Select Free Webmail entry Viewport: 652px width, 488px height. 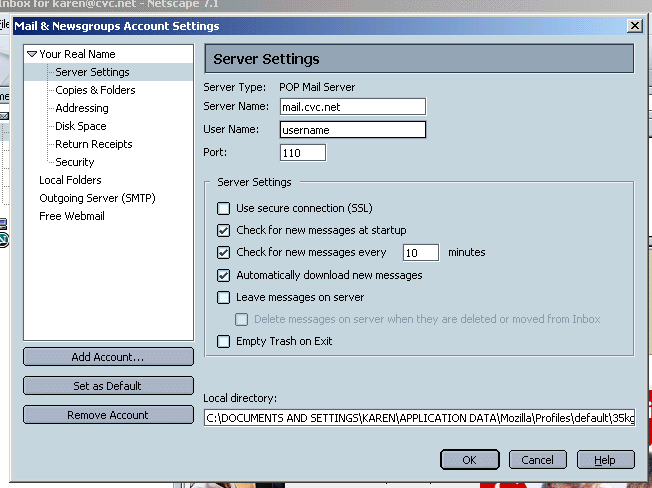72,216
